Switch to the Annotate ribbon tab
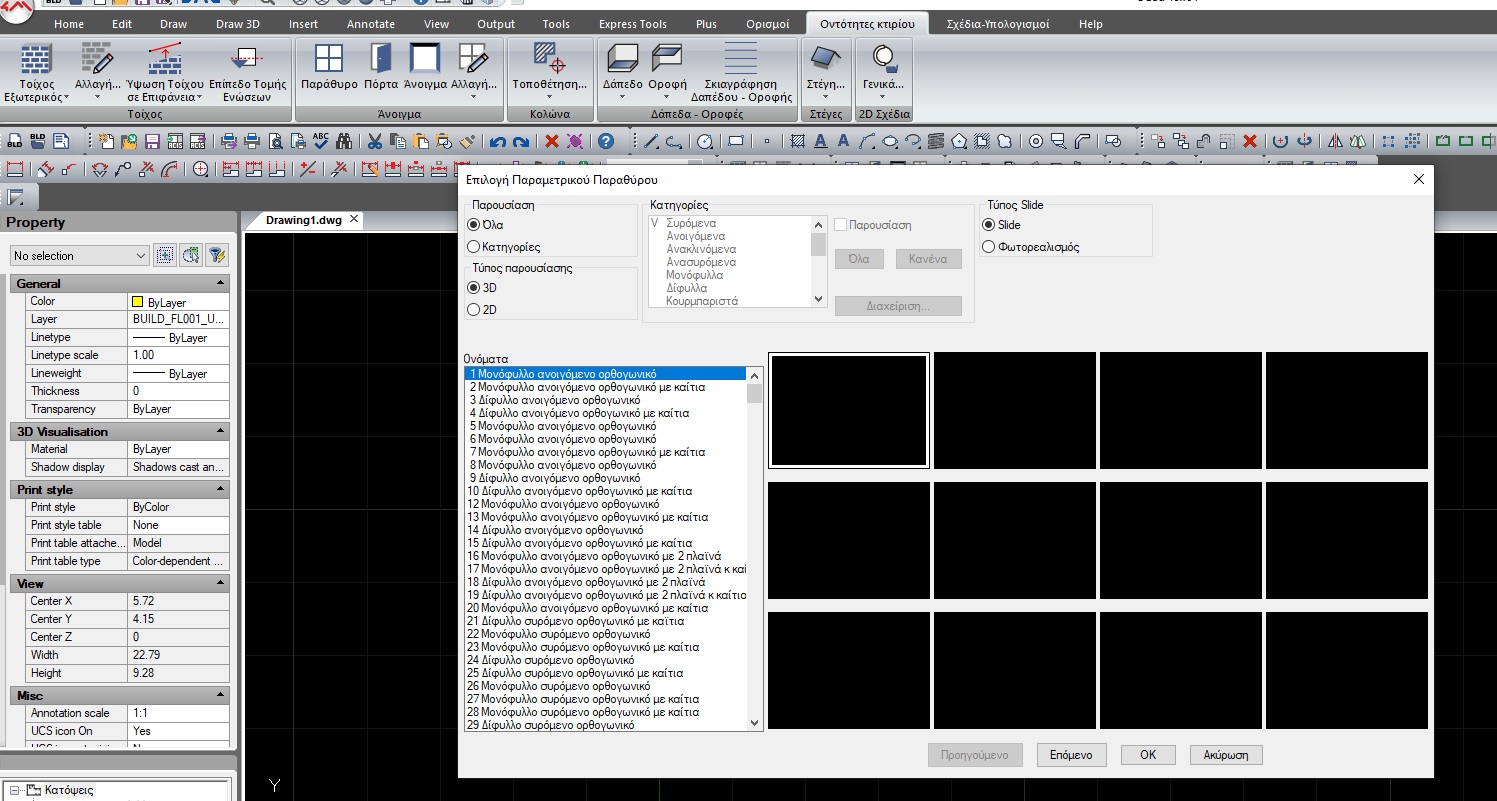 click(370, 24)
